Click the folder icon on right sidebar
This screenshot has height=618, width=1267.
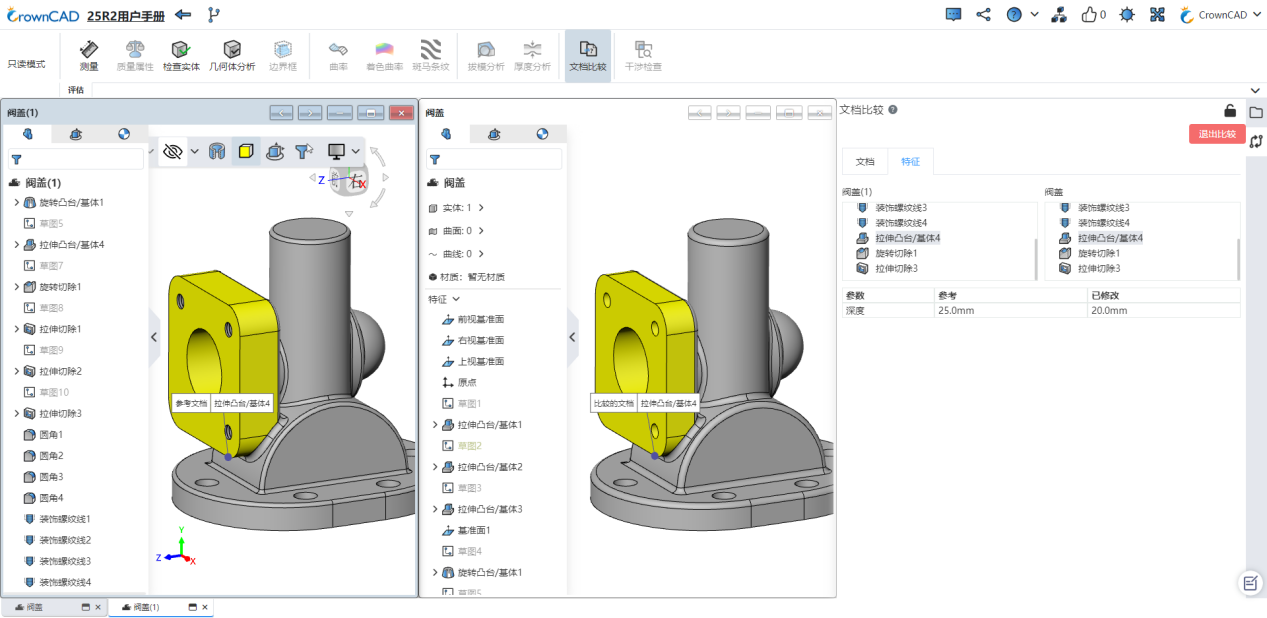coord(1256,112)
